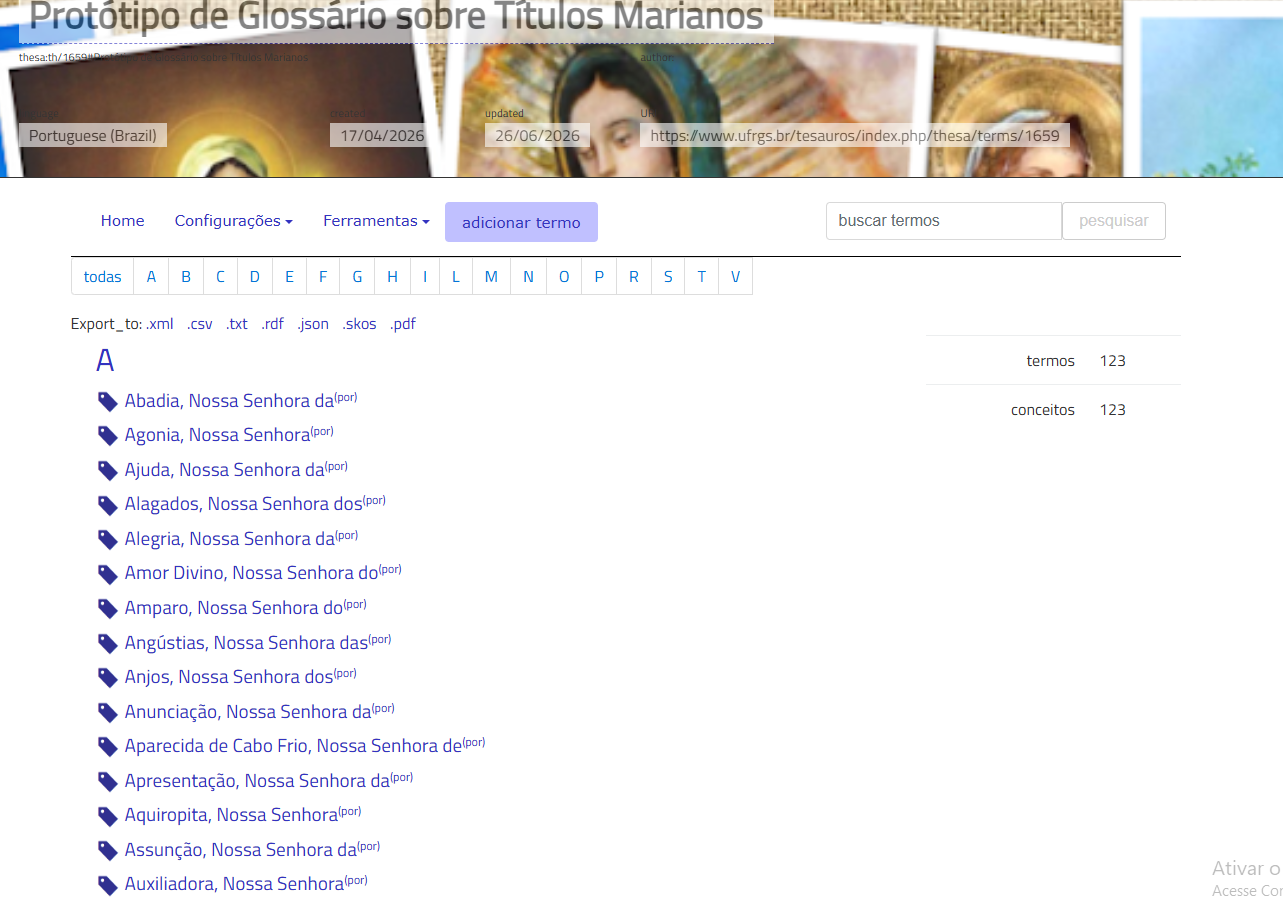The width and height of the screenshot is (1283, 921).
Task: Filter terms by letter C
Action: pyautogui.click(x=220, y=277)
